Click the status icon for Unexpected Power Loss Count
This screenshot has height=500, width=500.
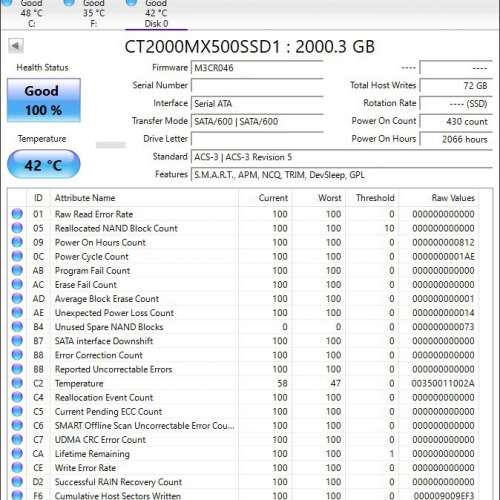point(17,312)
